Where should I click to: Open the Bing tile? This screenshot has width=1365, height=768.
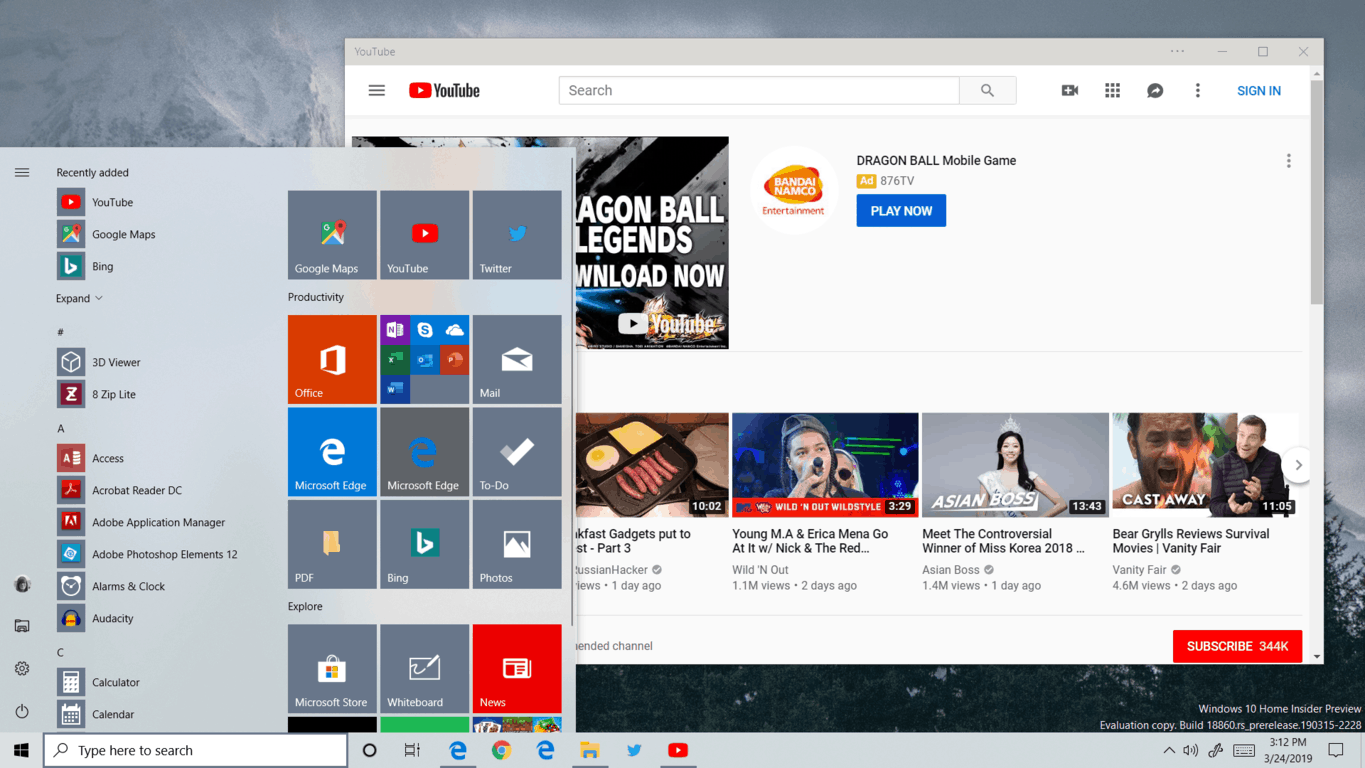point(424,544)
